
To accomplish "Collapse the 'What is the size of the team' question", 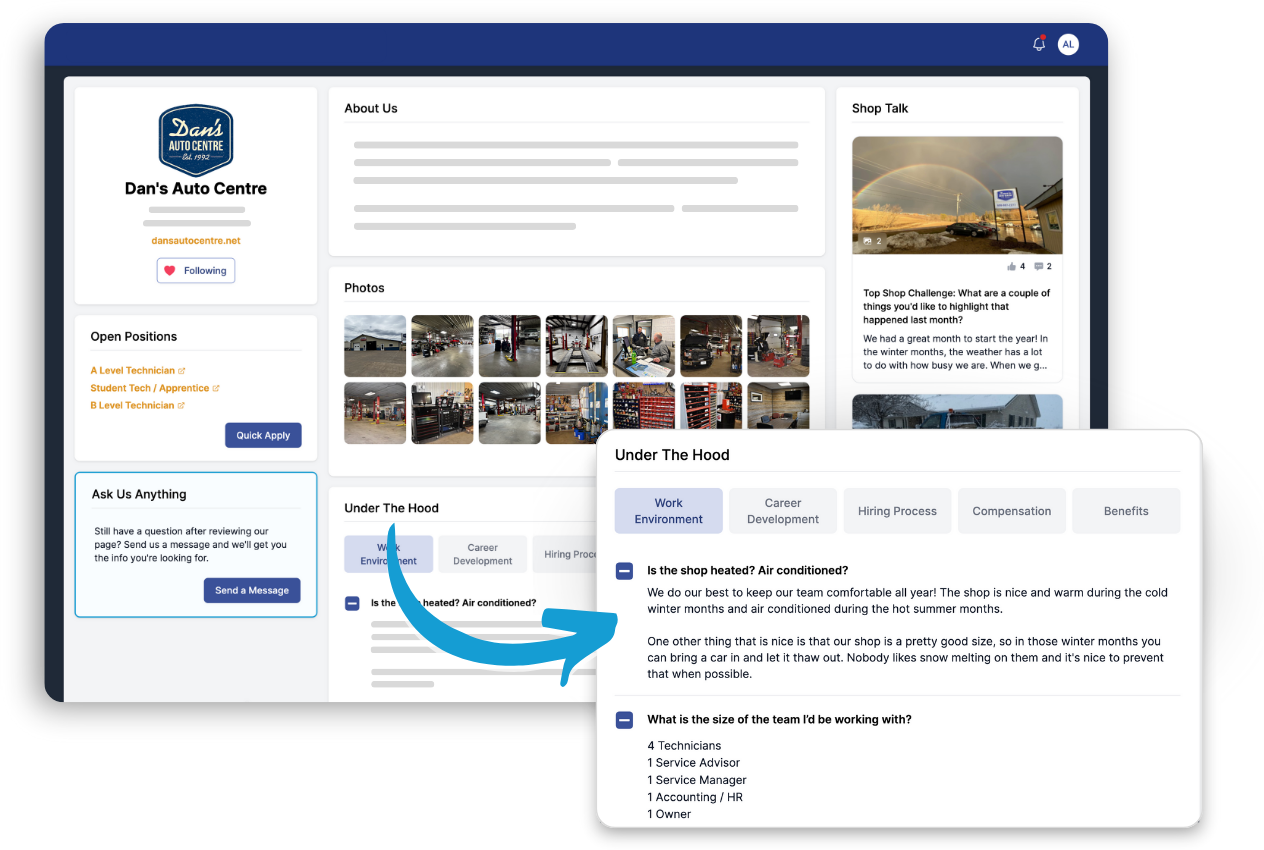I will click(624, 720).
